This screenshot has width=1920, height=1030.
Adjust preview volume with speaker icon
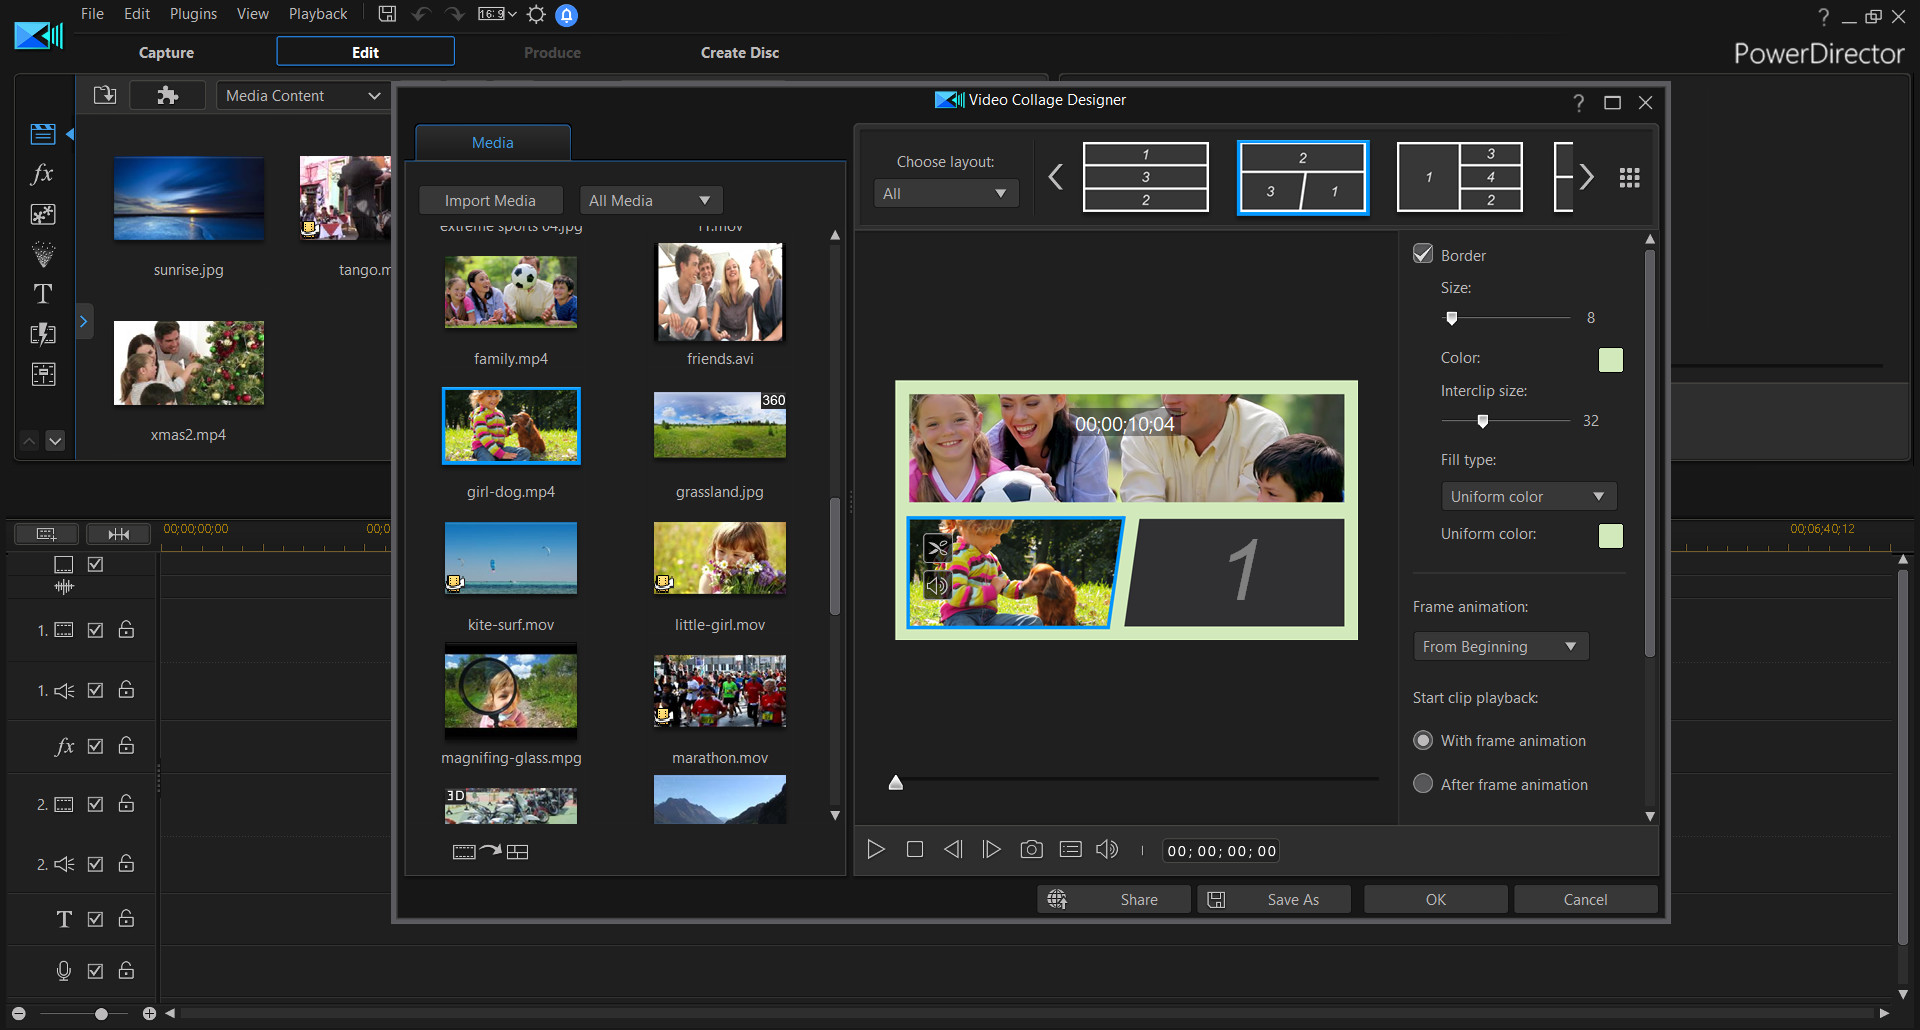1106,849
